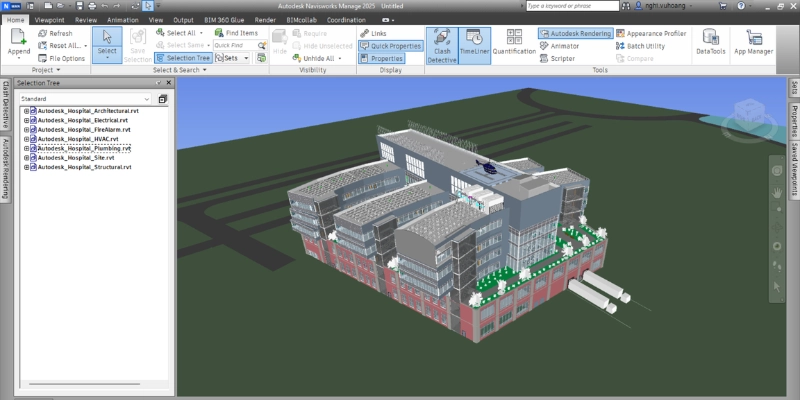The height and width of the screenshot is (400, 800).
Task: Expand Autodesk_Hospital_Site.rvt node
Action: pos(27,158)
